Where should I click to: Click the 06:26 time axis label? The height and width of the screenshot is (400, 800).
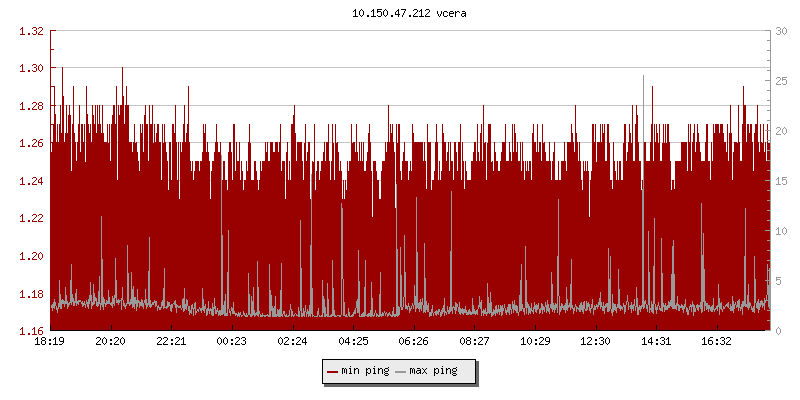pos(414,342)
